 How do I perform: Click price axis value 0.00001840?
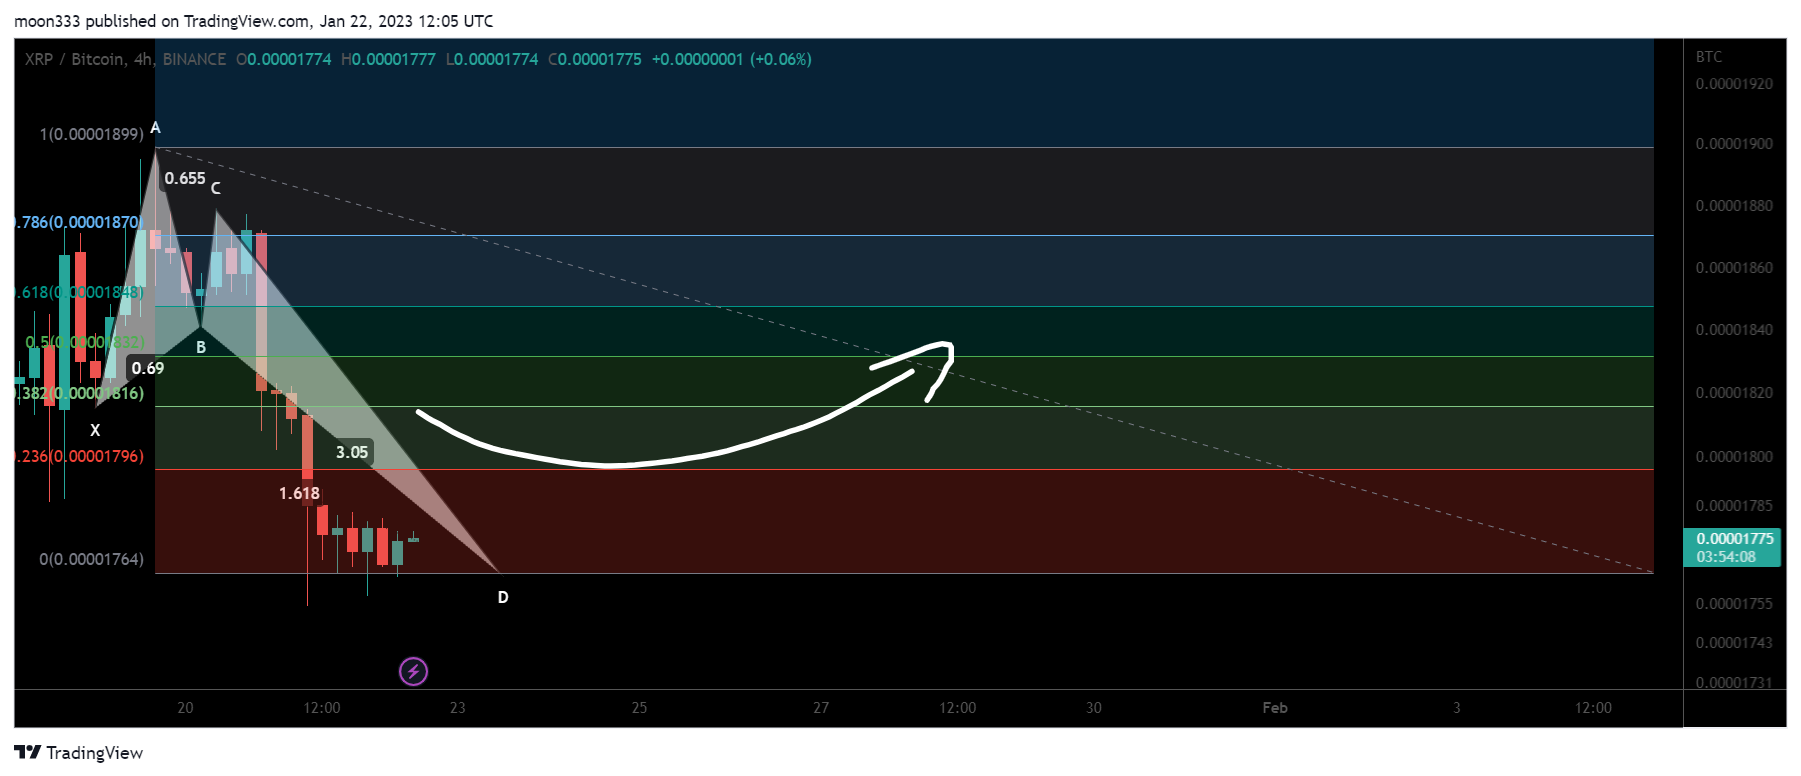[1734, 330]
